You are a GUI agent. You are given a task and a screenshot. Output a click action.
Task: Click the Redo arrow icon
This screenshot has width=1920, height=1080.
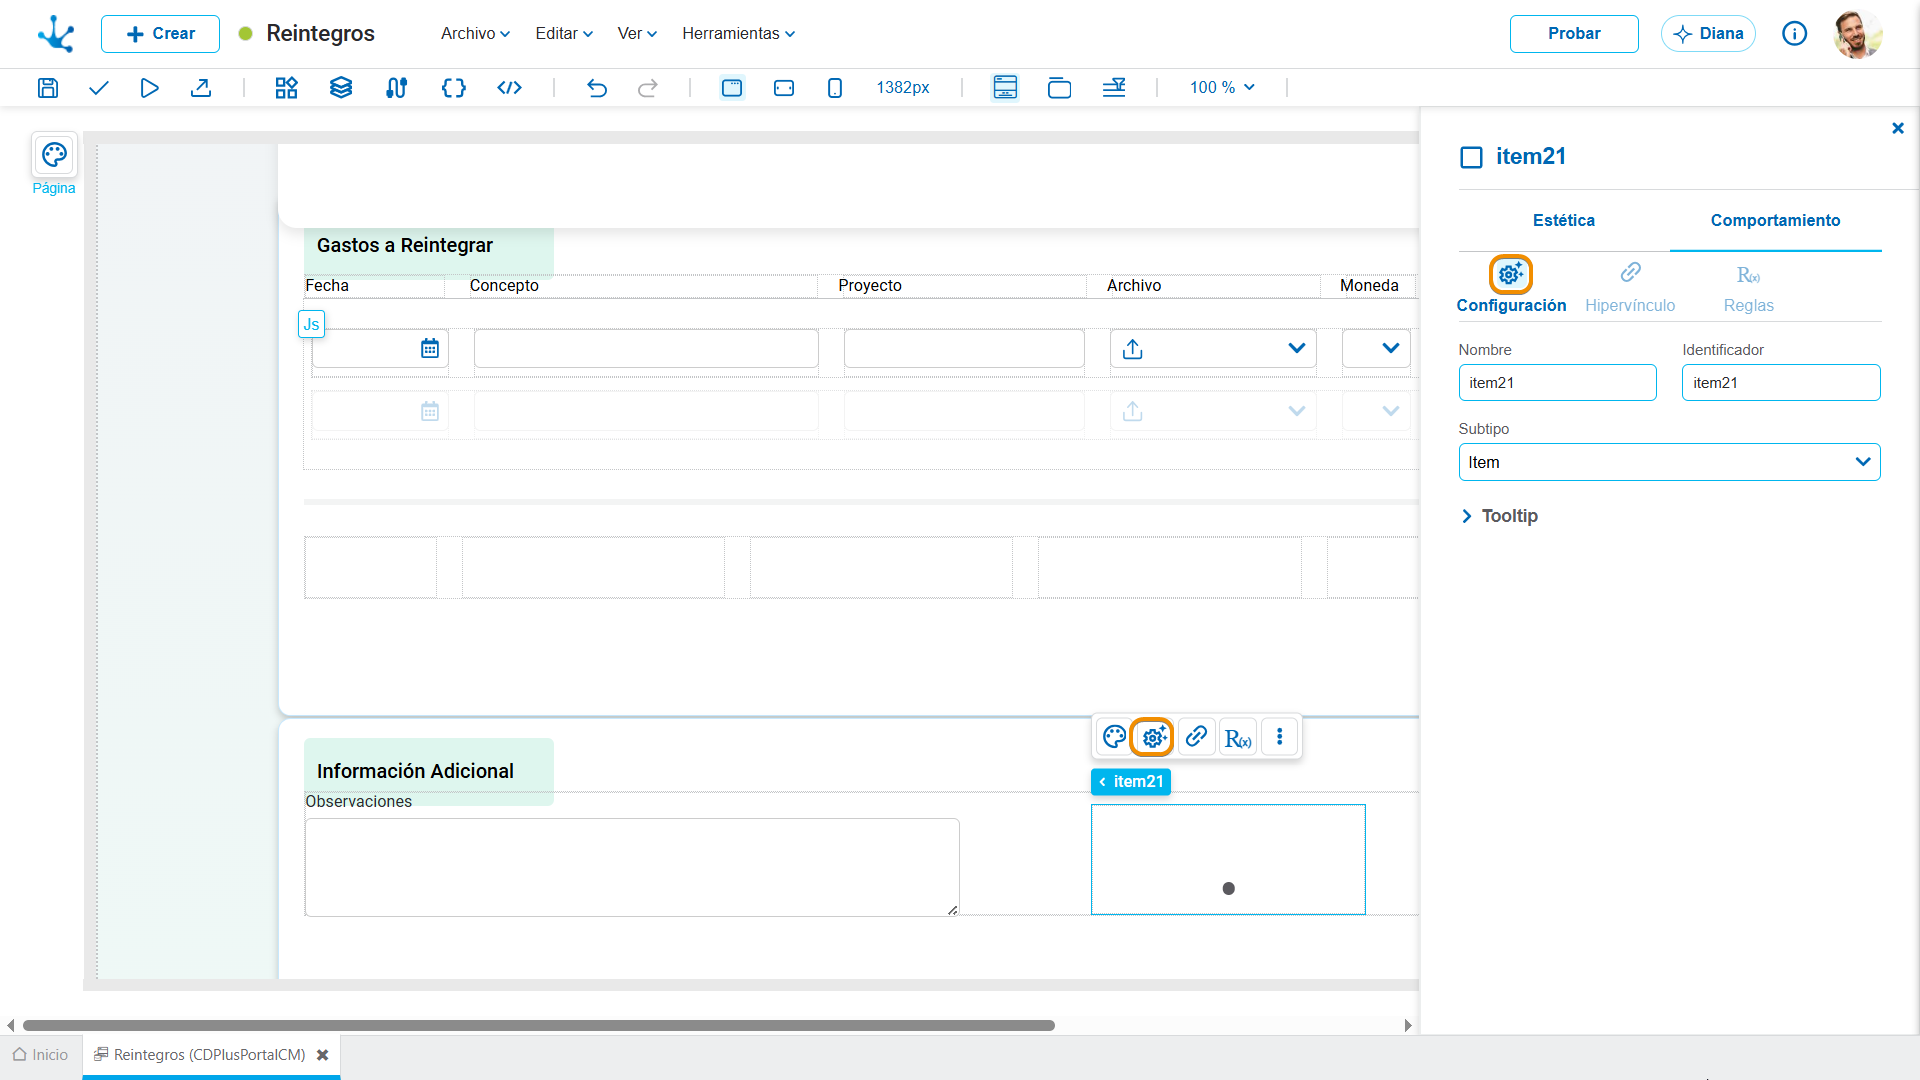coord(648,88)
